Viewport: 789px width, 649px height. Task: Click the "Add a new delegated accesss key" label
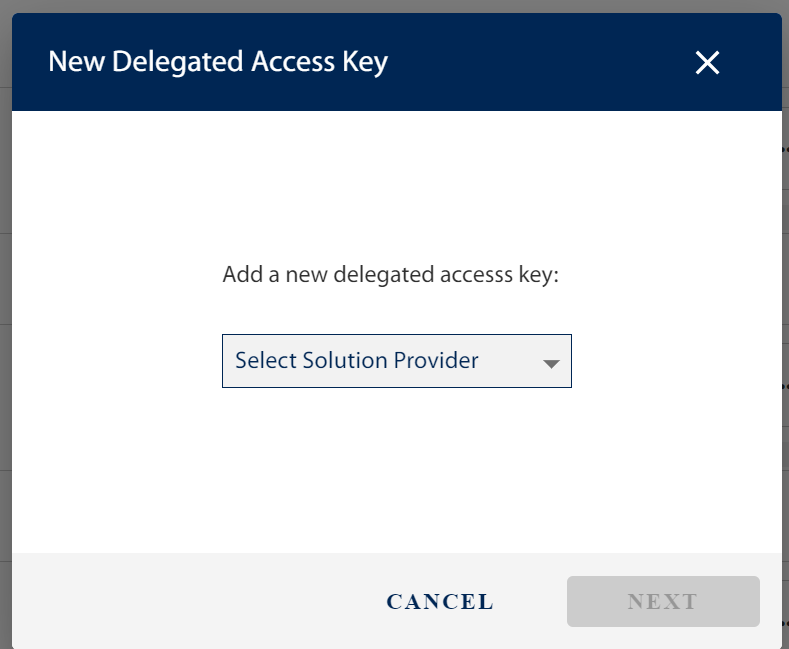coord(390,274)
